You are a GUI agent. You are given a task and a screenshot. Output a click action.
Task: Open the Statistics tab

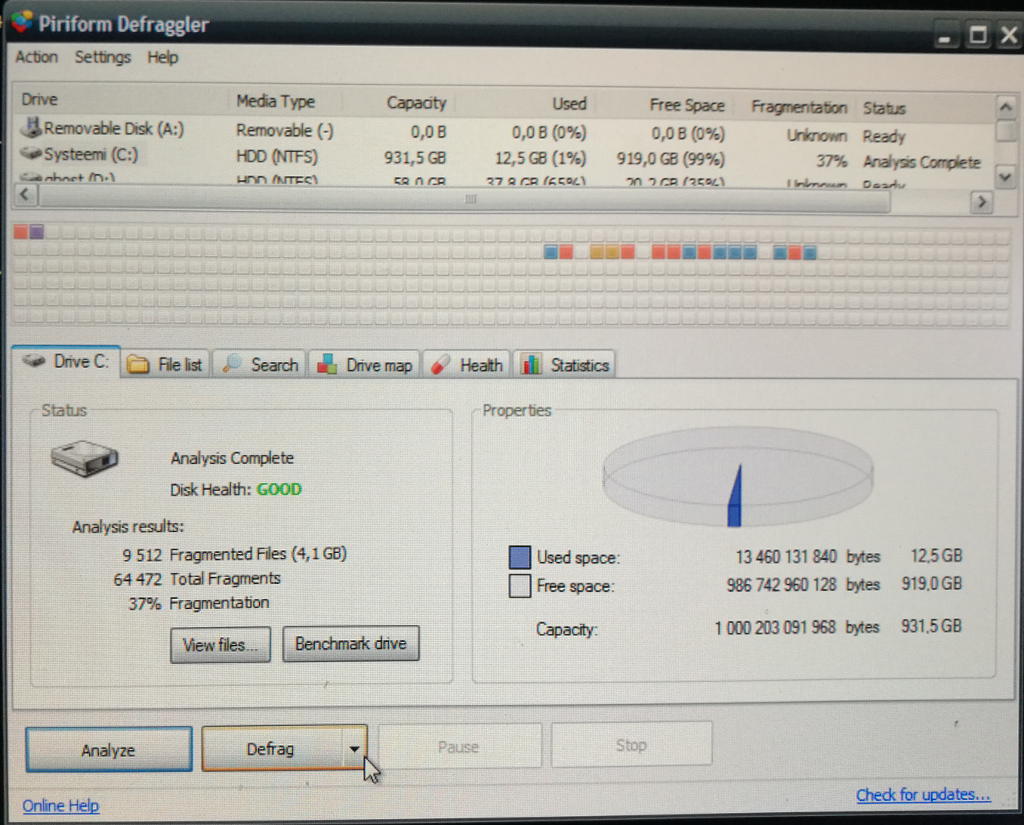point(565,364)
